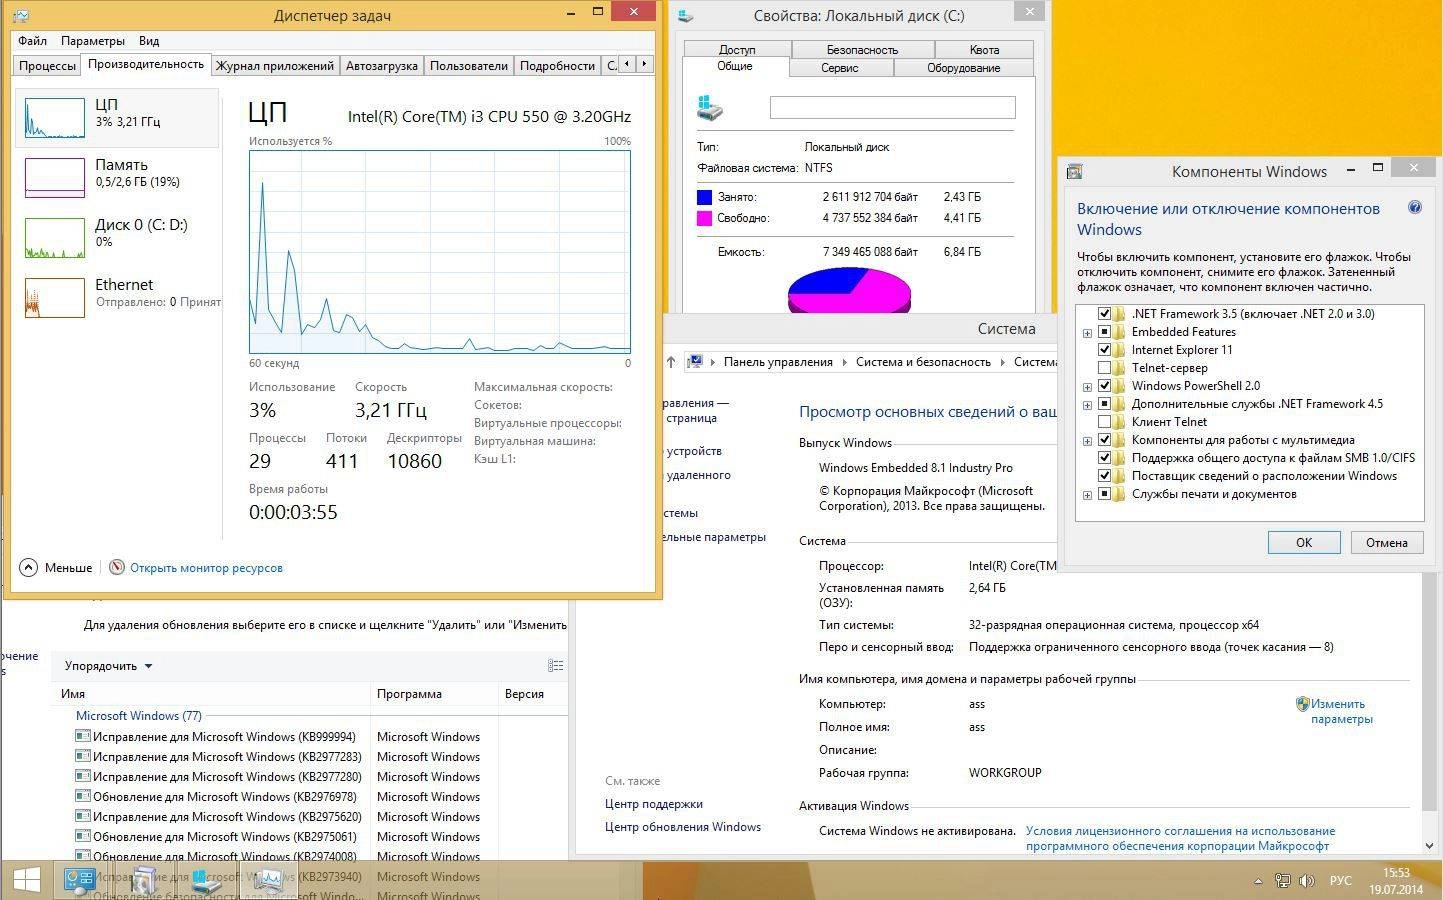Select the ЦП mini graph in Task Manager
Screen dimensions: 1443x900
[x=55, y=118]
